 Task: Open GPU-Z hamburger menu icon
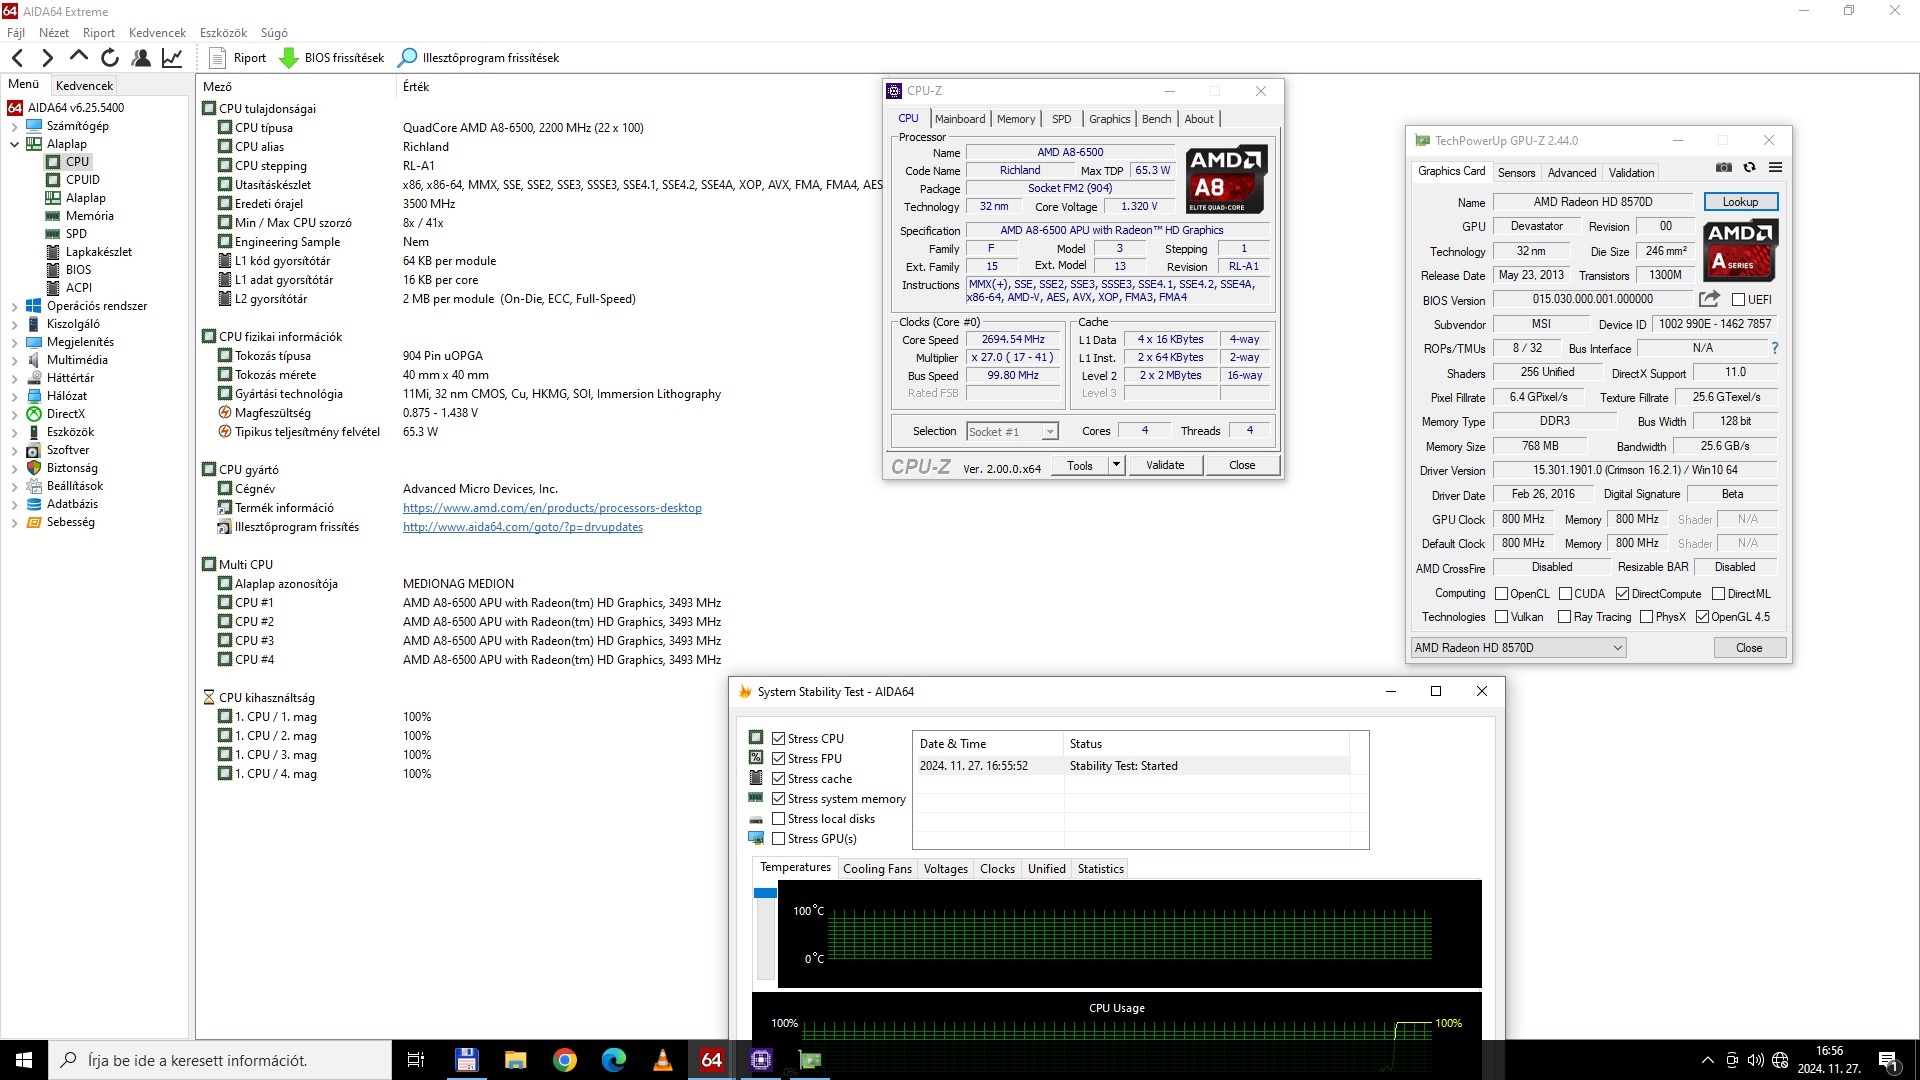(1775, 168)
